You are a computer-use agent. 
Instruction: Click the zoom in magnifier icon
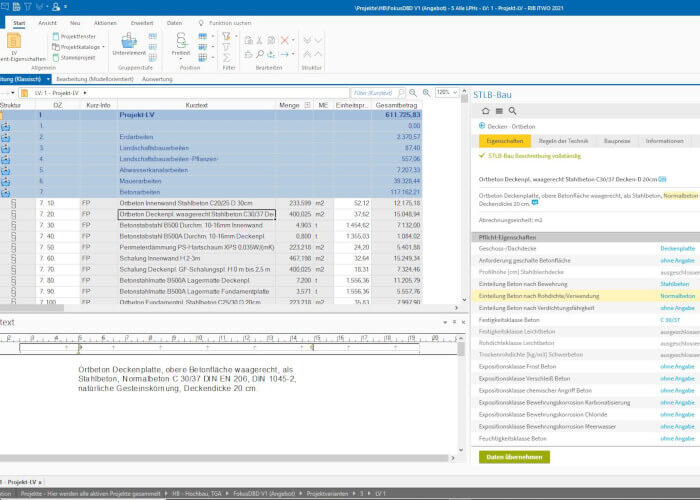[427, 93]
